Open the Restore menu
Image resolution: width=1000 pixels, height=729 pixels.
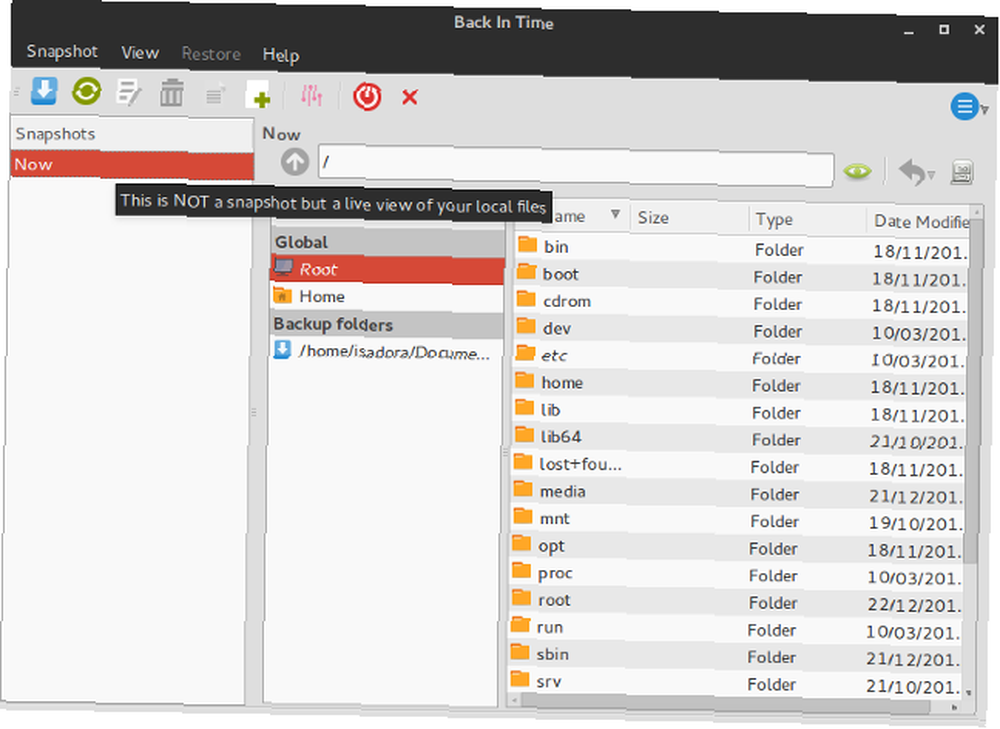coord(211,54)
